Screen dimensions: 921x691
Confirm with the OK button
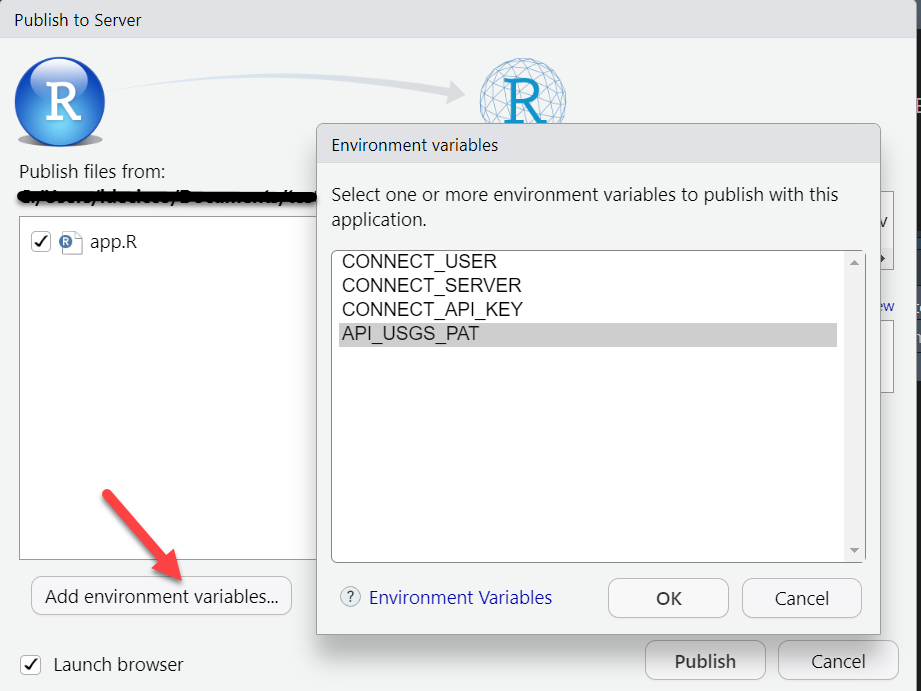coord(668,598)
